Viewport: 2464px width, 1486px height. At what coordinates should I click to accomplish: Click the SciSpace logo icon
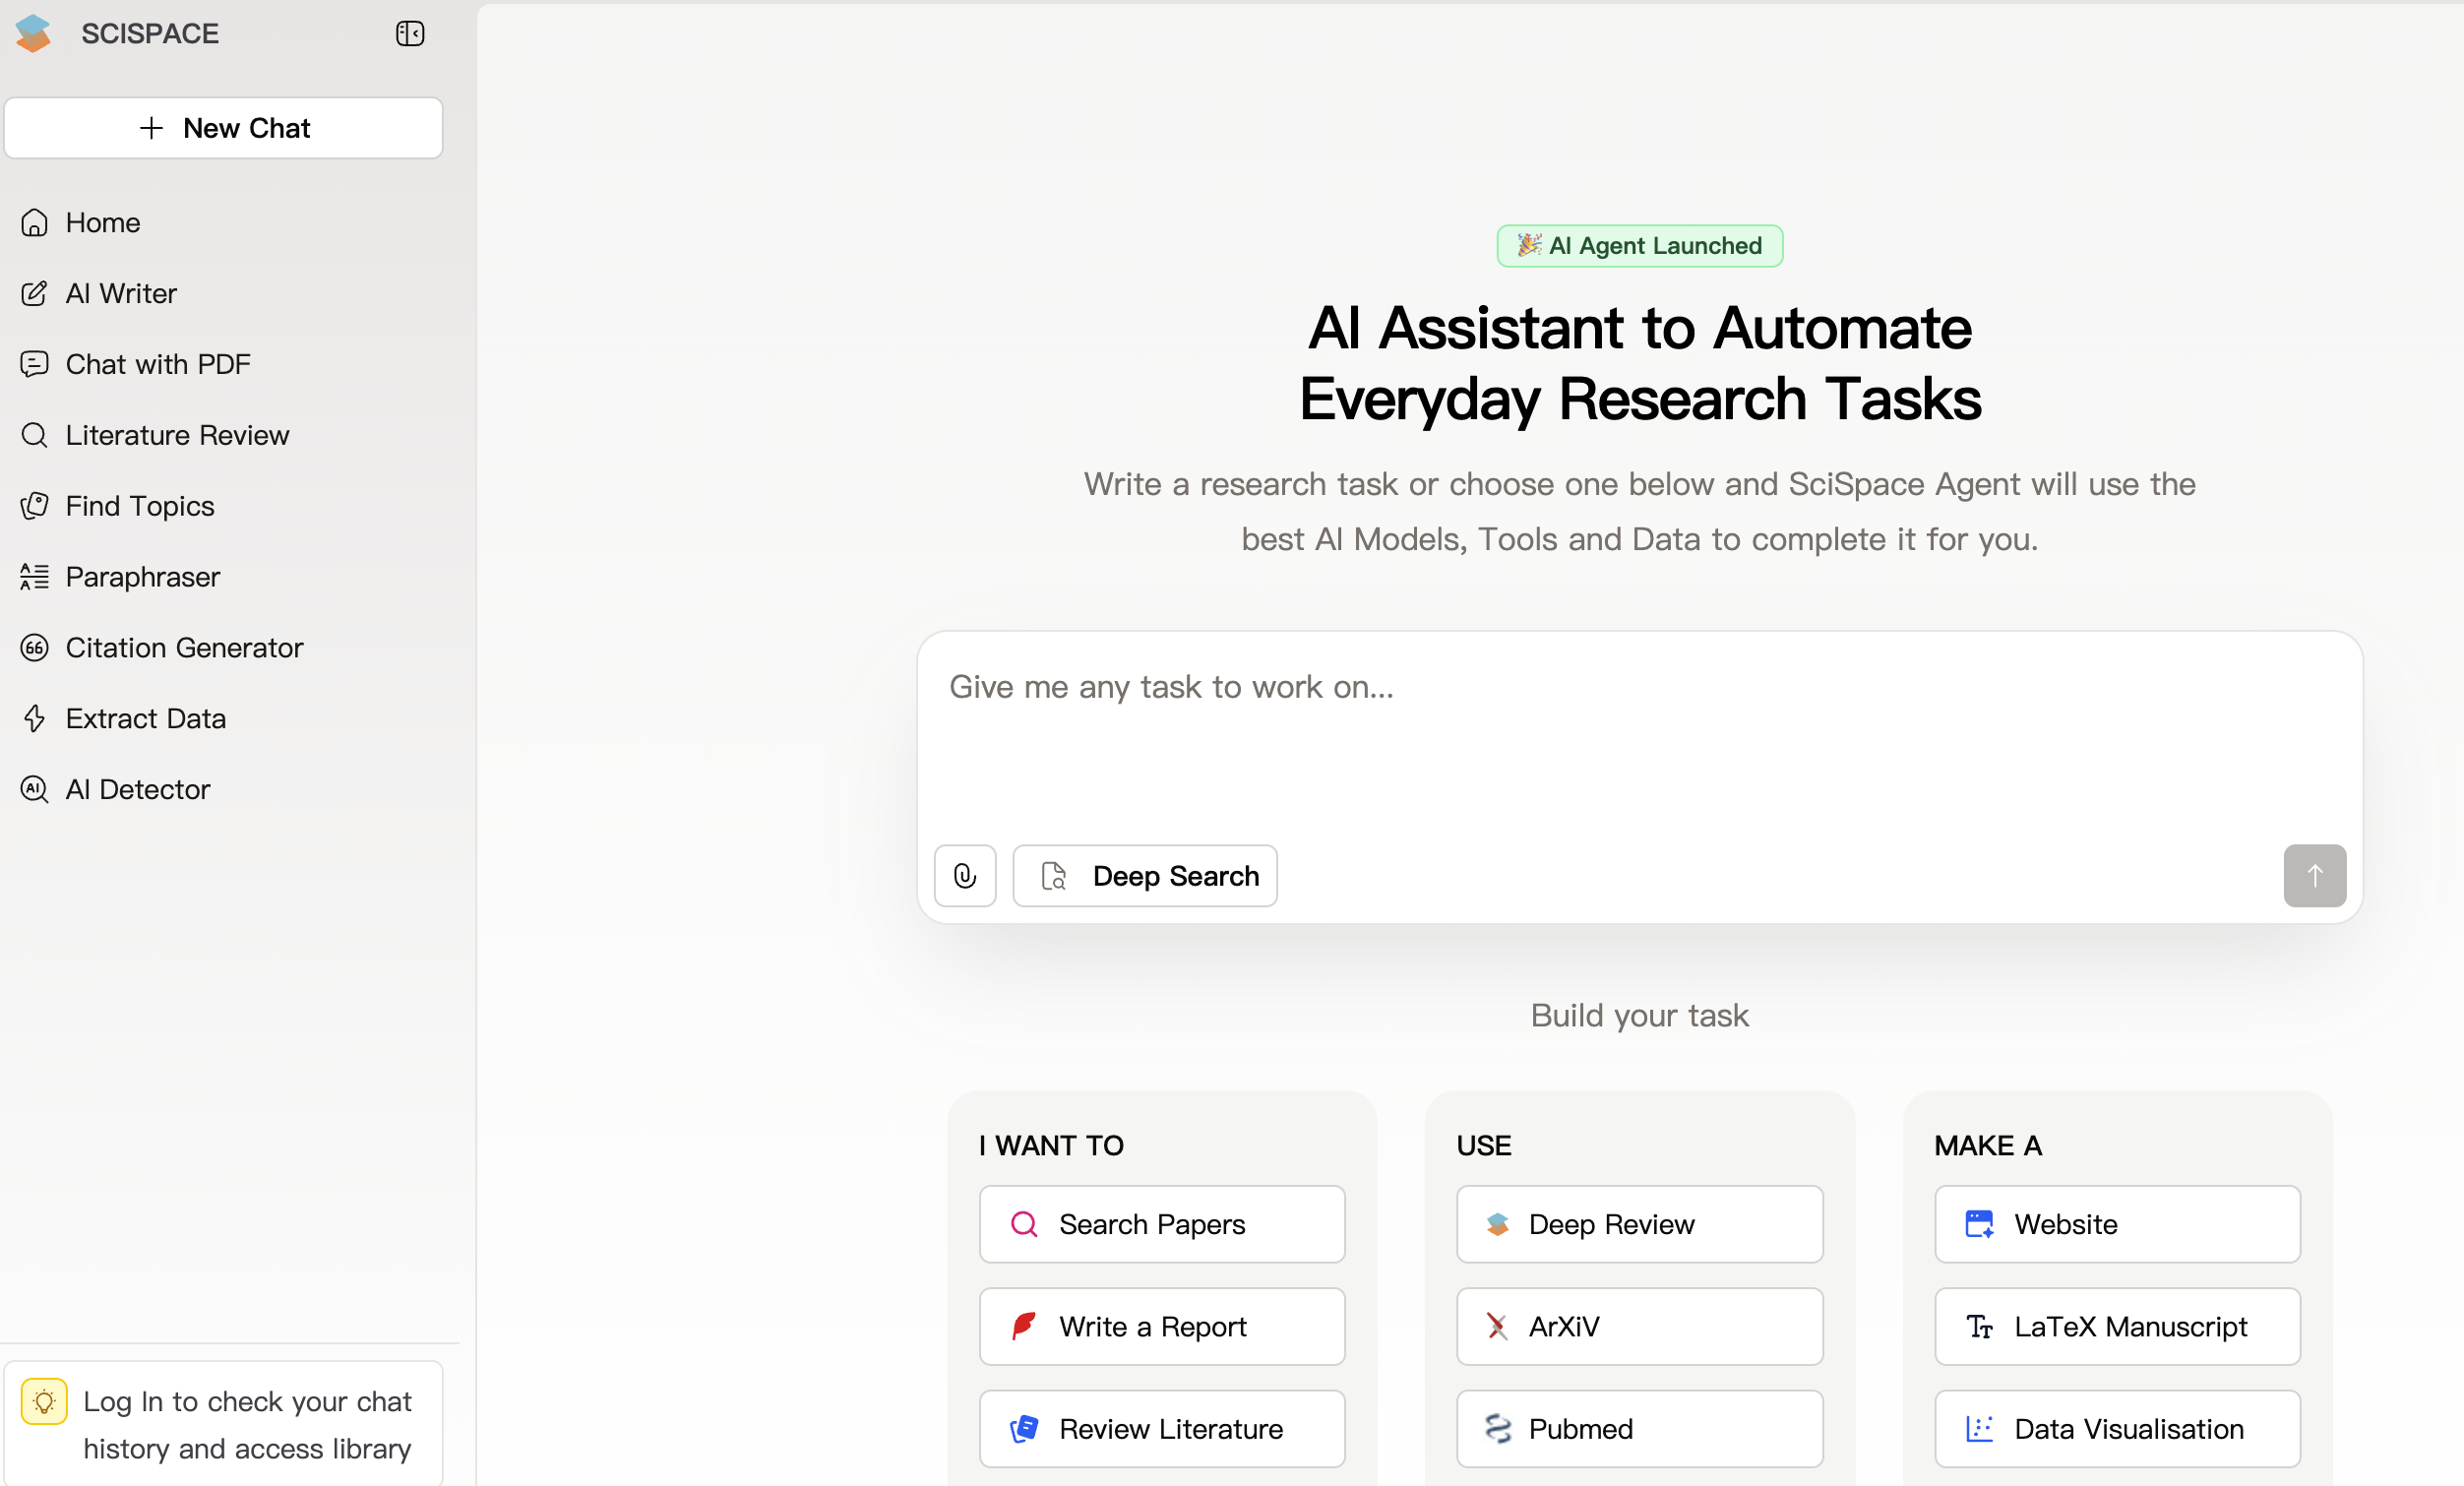[x=34, y=34]
